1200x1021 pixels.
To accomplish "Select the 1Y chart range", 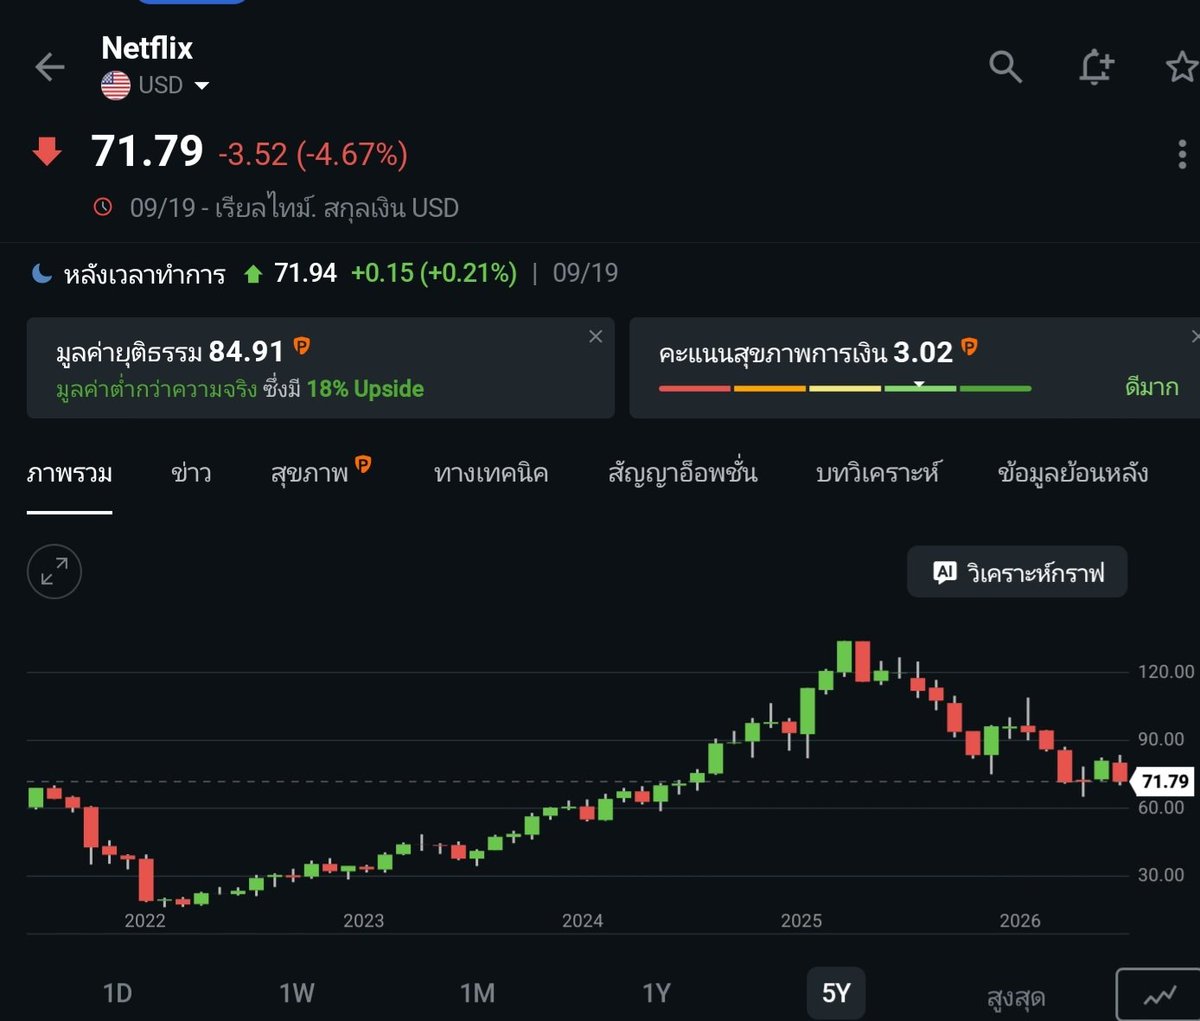I will 656,993.
